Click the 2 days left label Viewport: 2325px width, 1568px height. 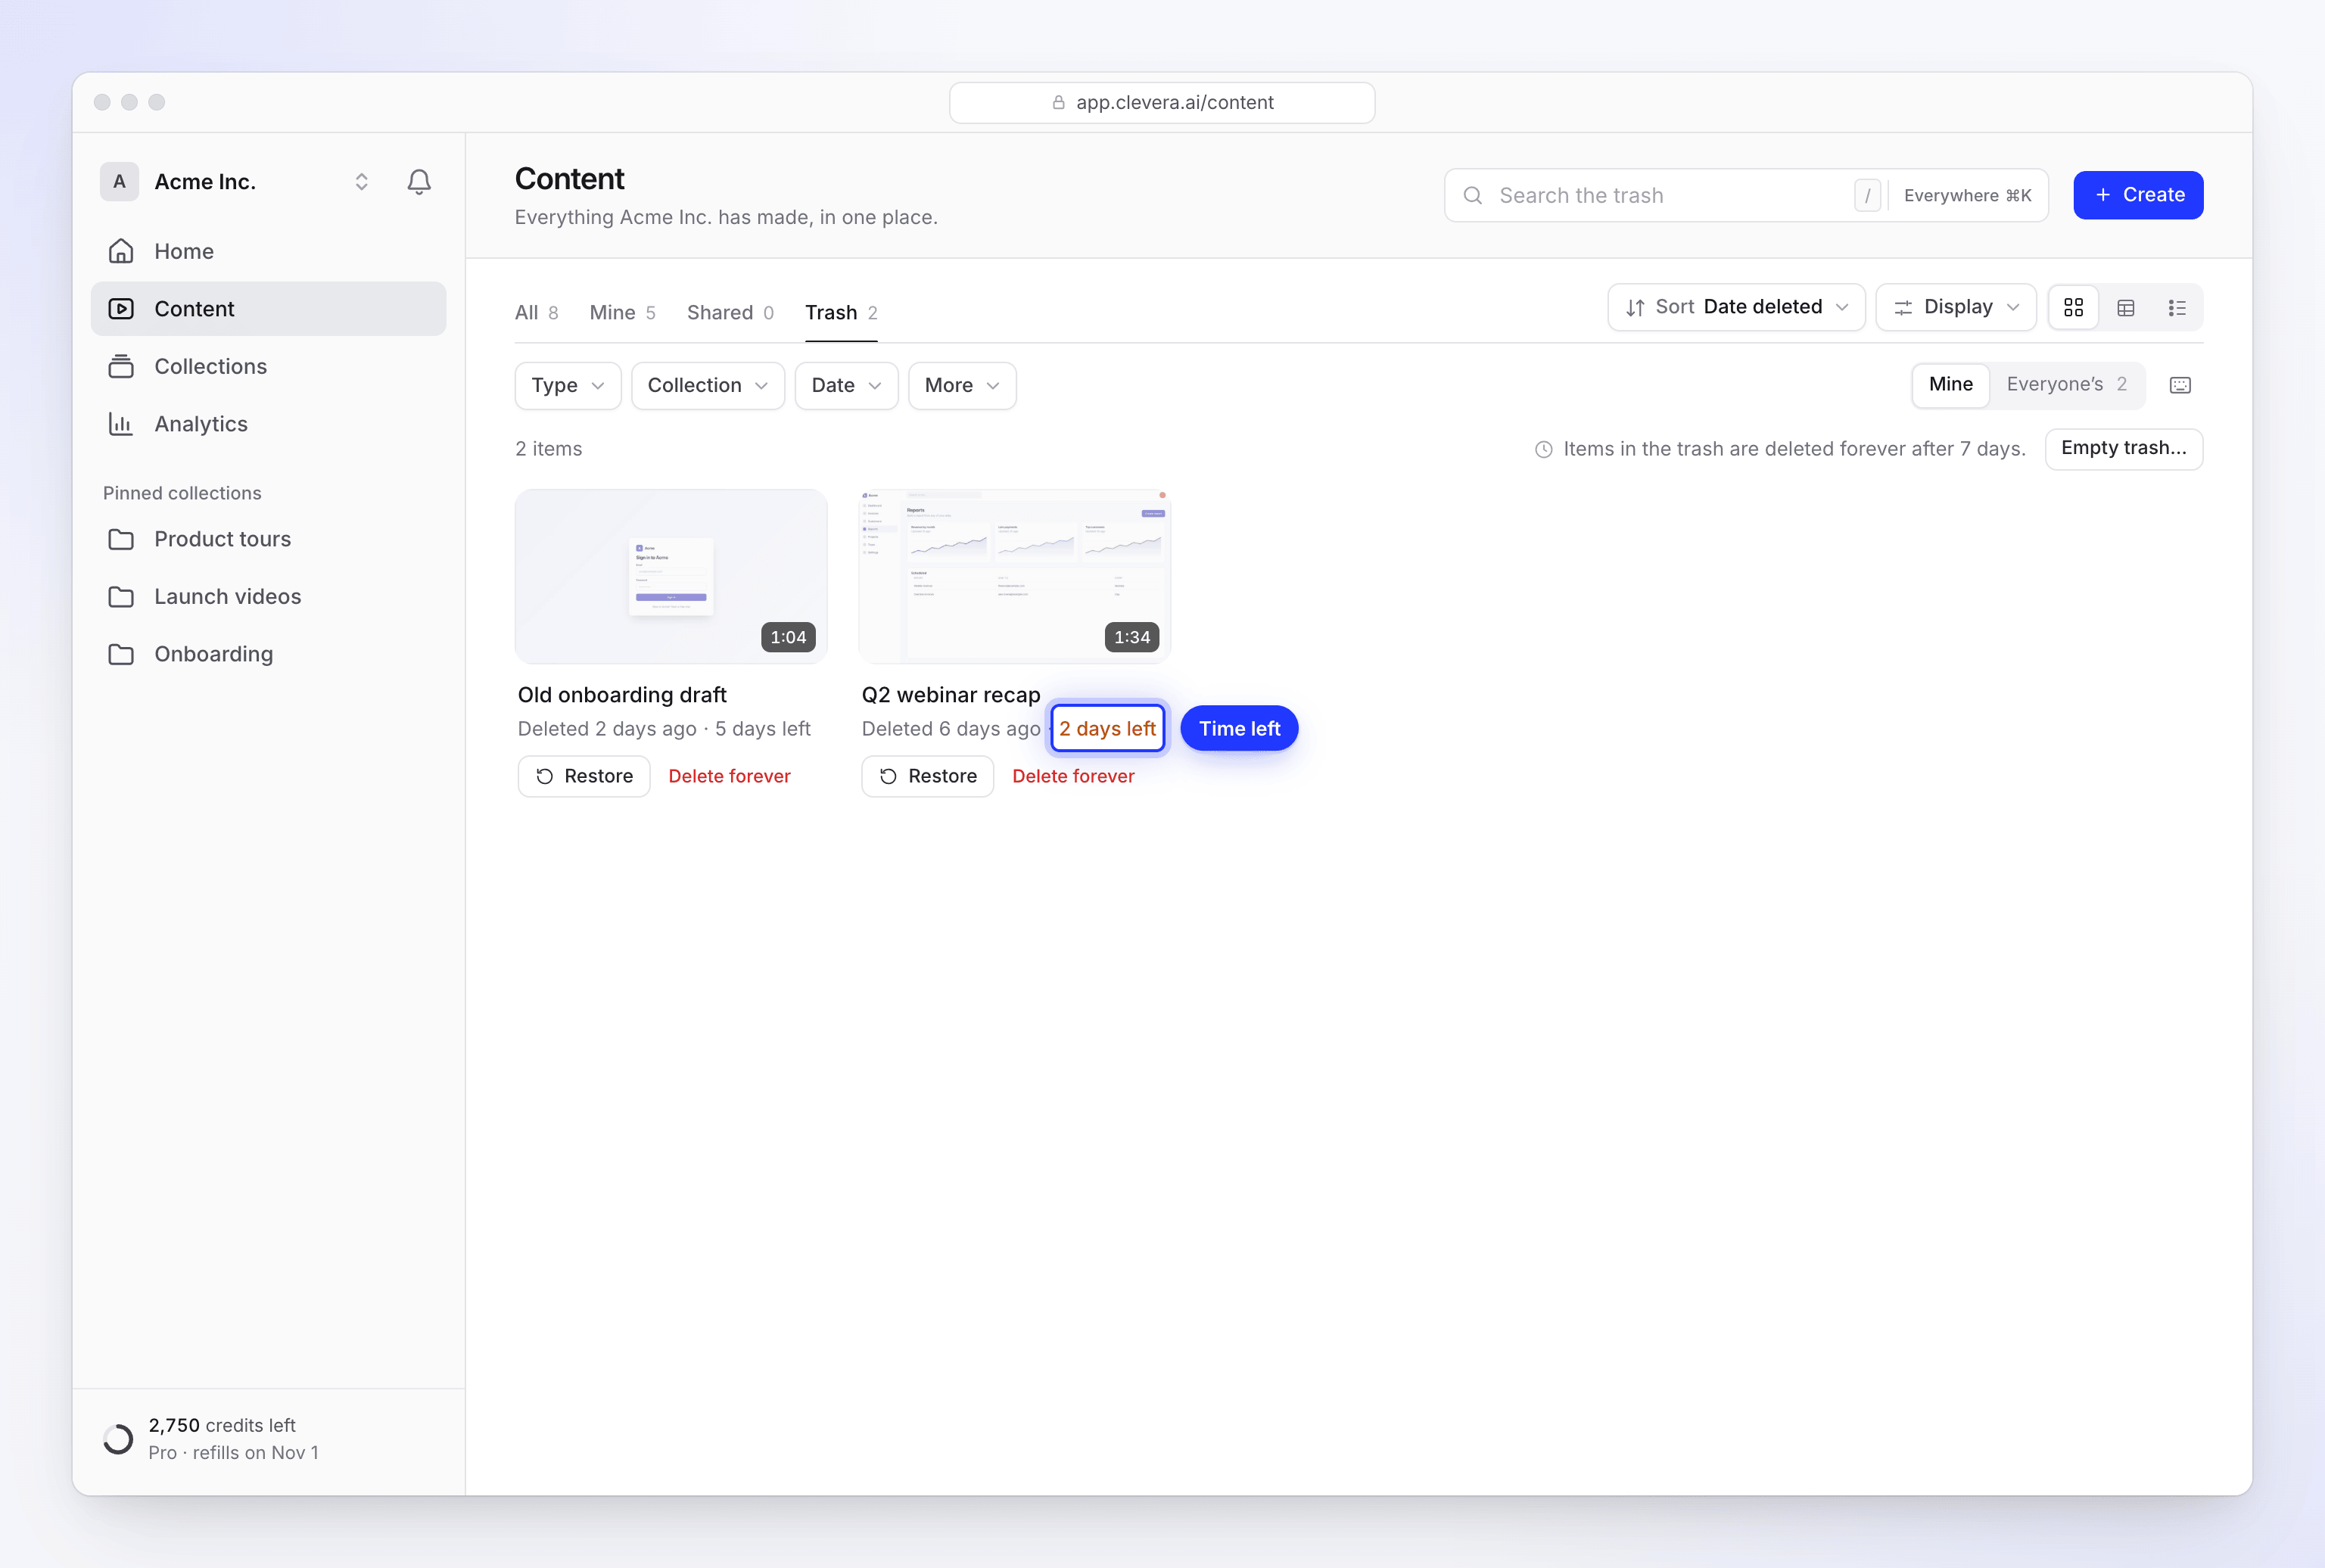(x=1107, y=728)
